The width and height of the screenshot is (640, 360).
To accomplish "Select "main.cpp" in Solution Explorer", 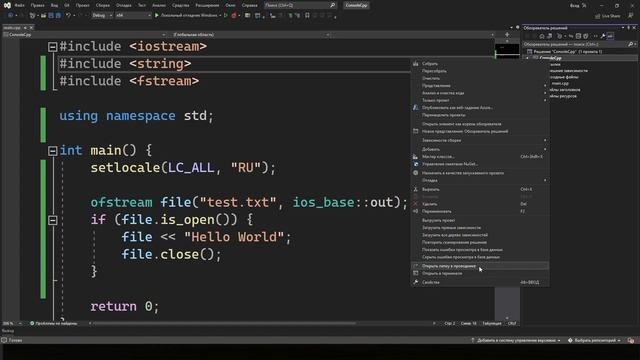I will (560, 83).
